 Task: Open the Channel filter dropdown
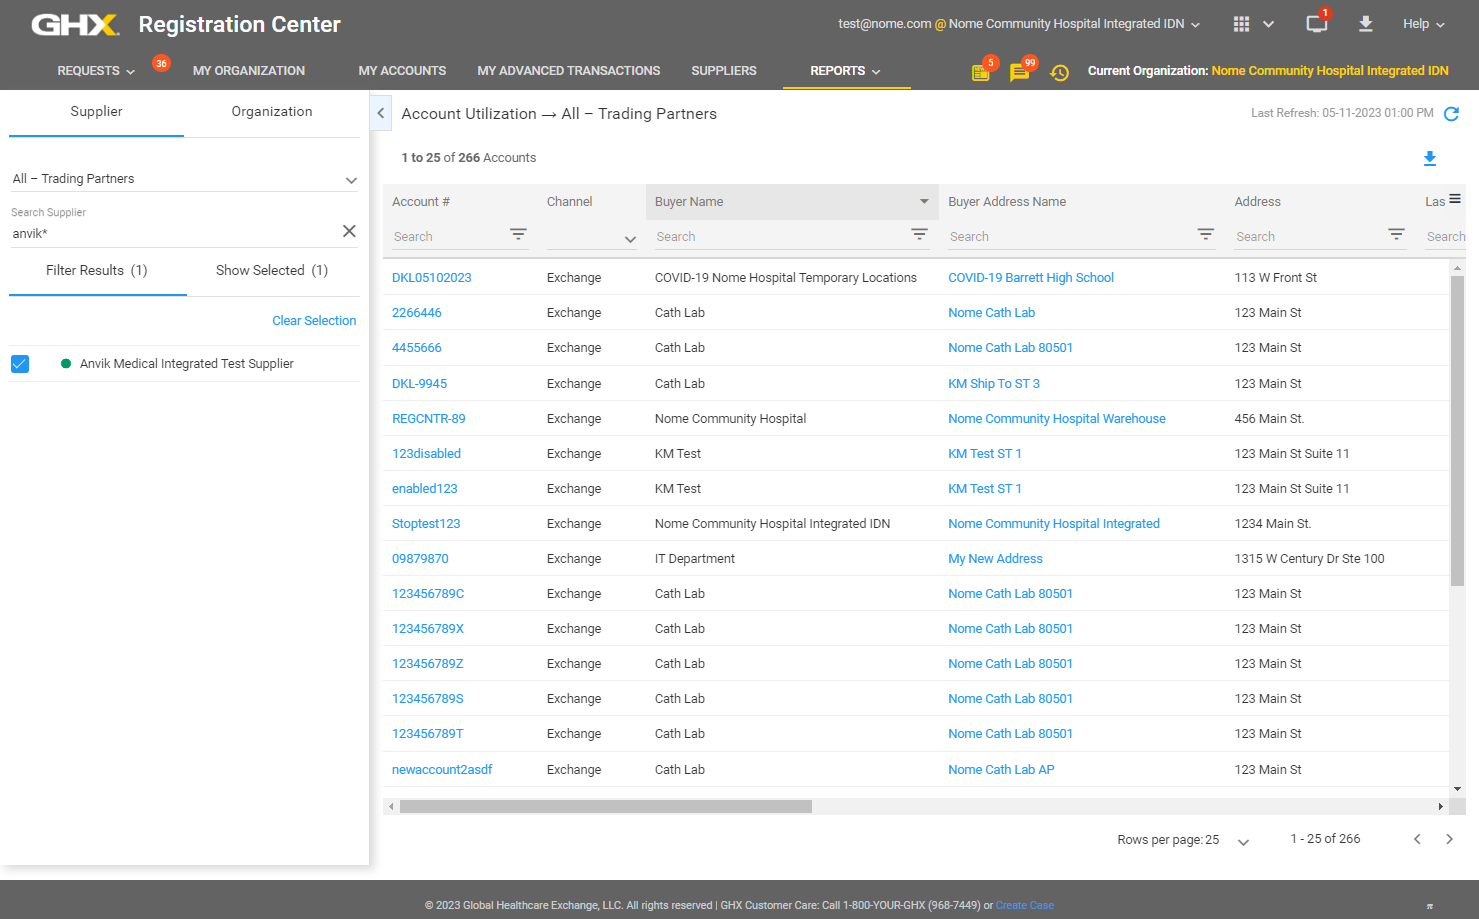pyautogui.click(x=629, y=239)
